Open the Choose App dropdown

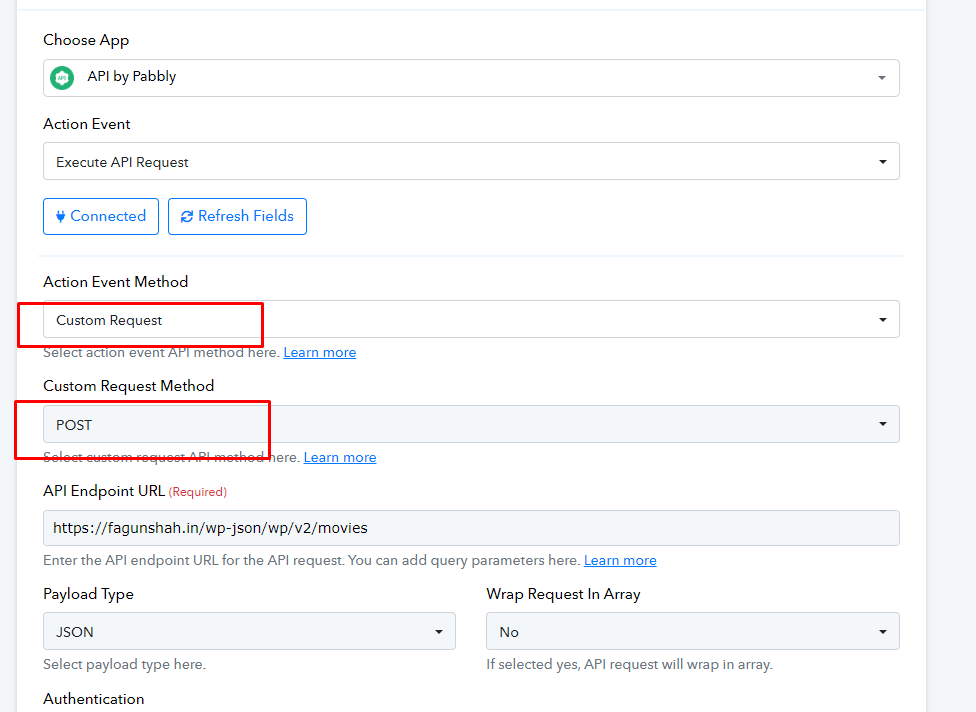click(x=471, y=78)
